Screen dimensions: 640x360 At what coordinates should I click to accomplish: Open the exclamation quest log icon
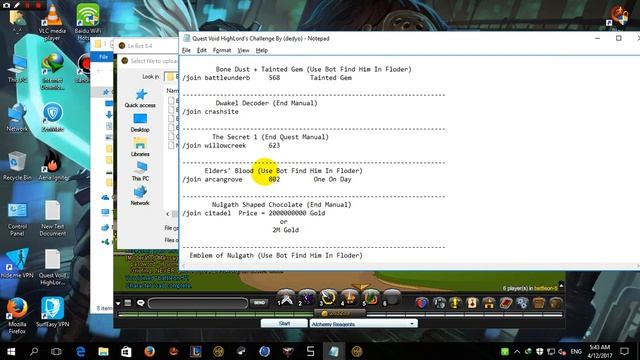click(x=455, y=303)
